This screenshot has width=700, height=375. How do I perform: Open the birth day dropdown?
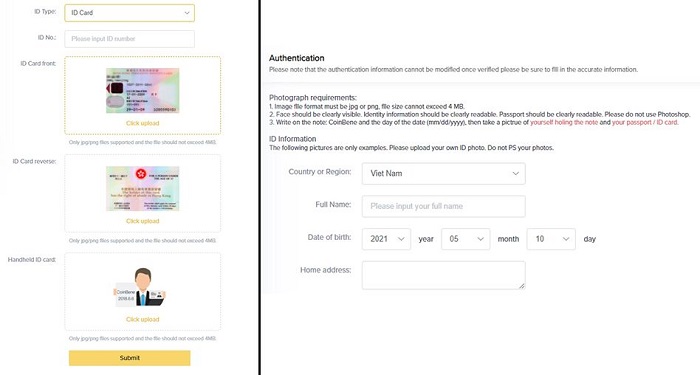click(x=551, y=239)
